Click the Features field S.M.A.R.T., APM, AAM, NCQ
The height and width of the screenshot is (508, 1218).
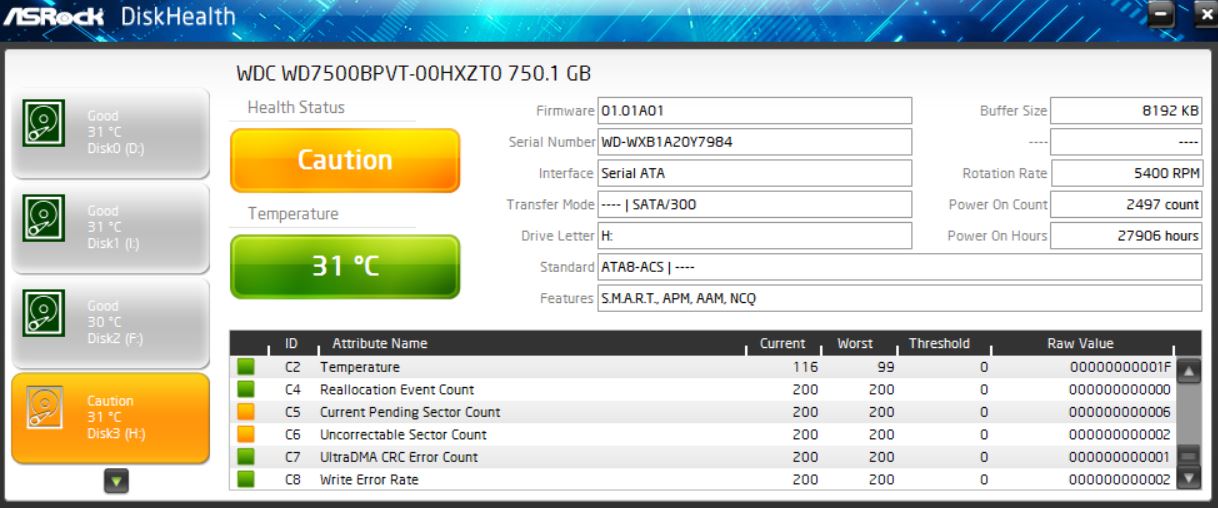[900, 298]
